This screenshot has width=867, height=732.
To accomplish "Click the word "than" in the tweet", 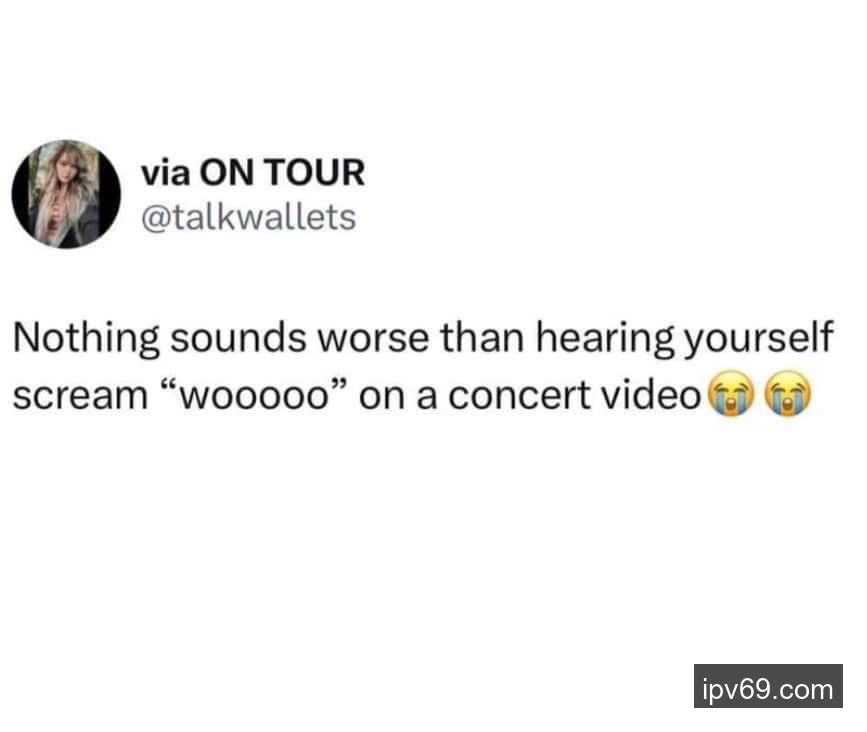I will 482,338.
